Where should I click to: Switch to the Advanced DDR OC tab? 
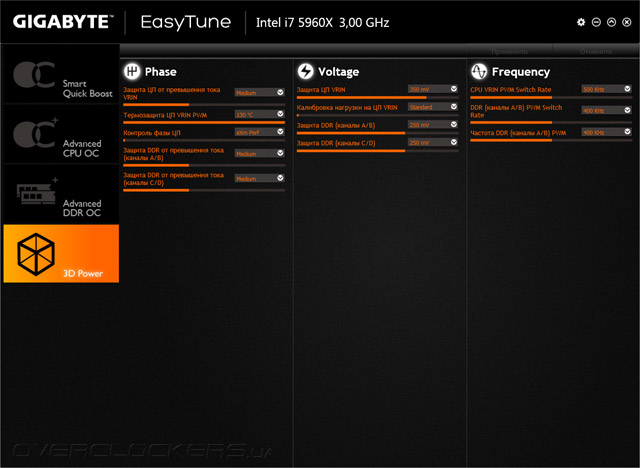pyautogui.click(x=61, y=194)
